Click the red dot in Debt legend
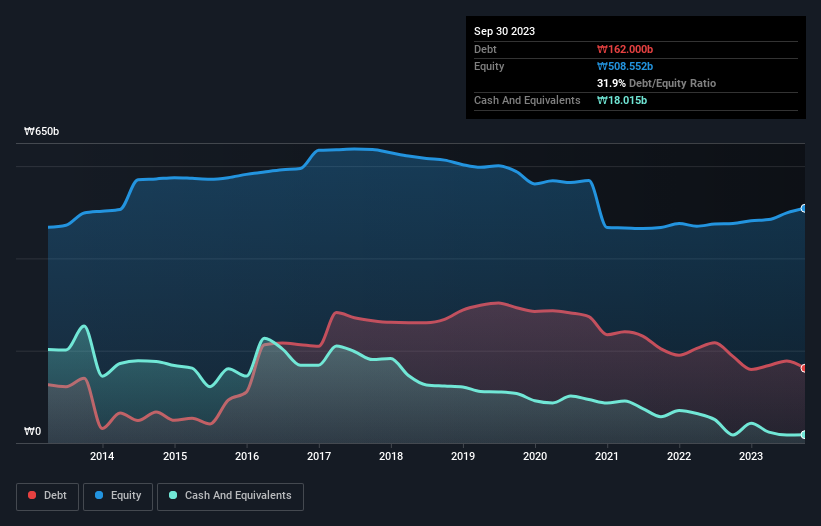This screenshot has height=526, width=821. coord(34,495)
